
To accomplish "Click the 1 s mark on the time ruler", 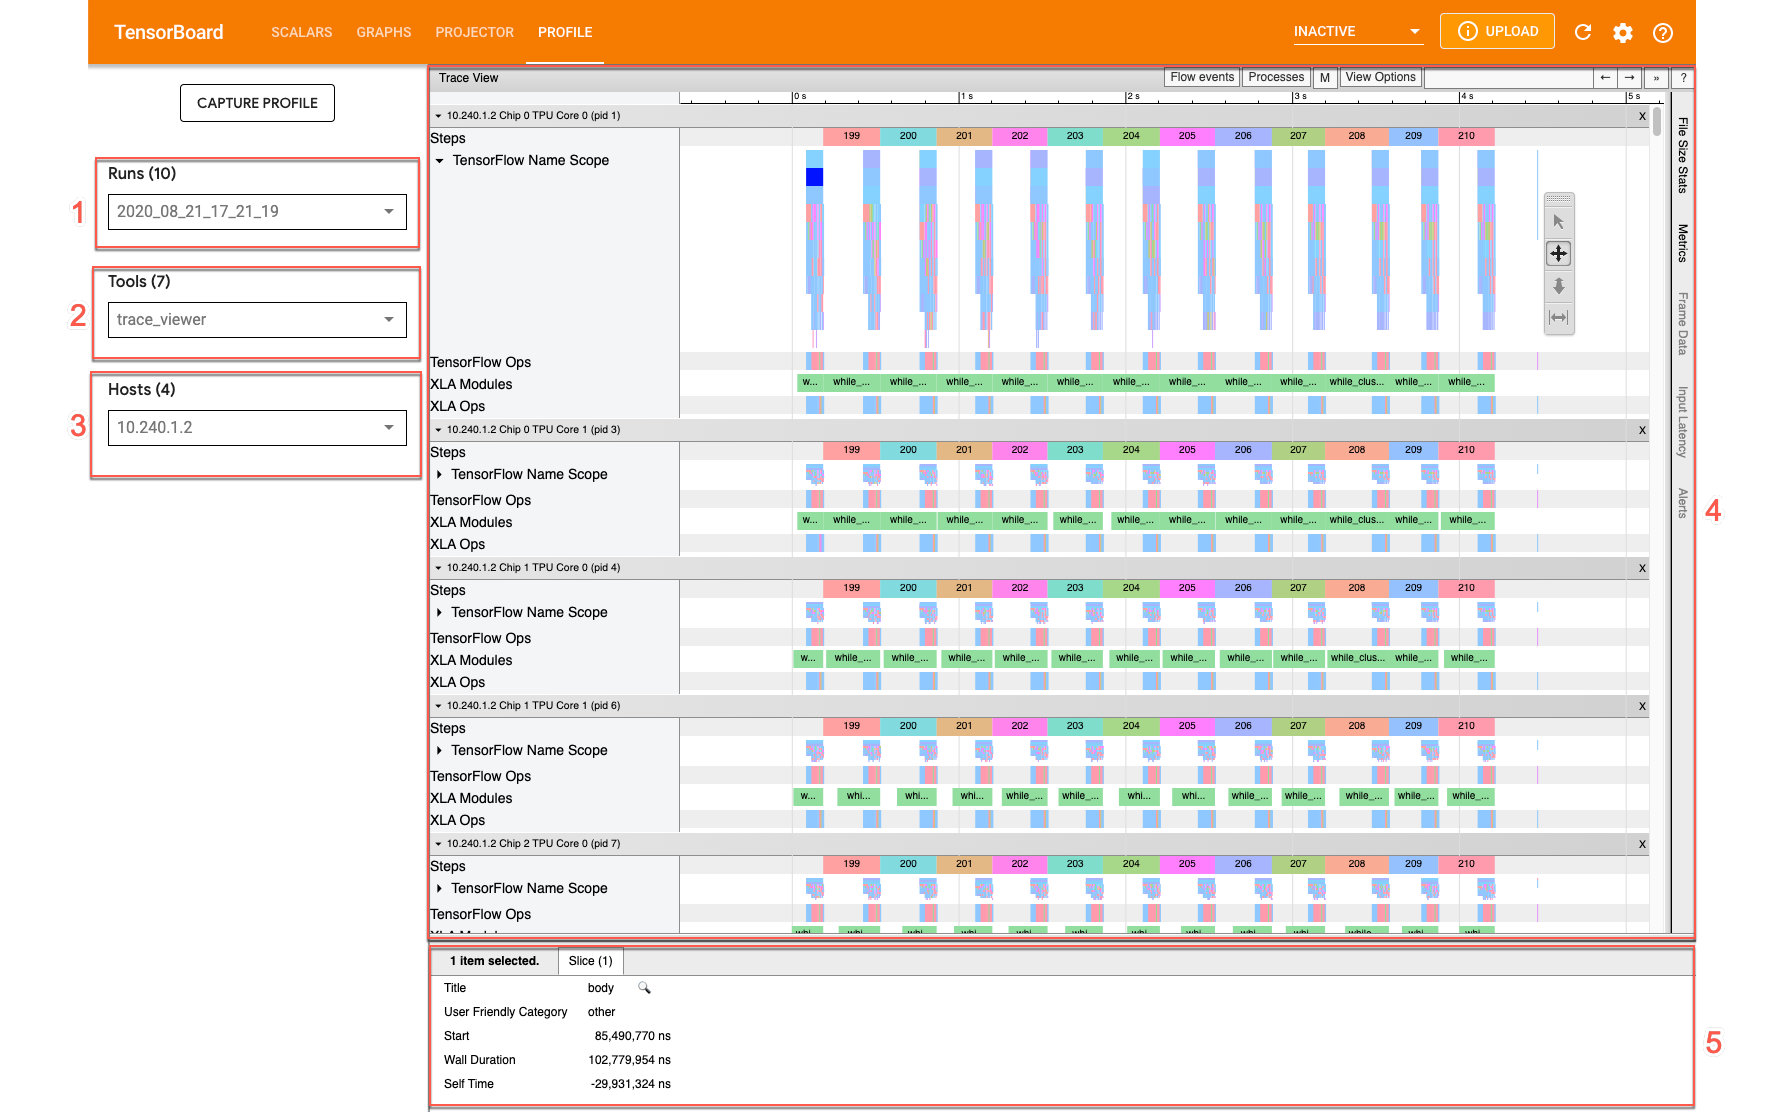I will point(965,97).
